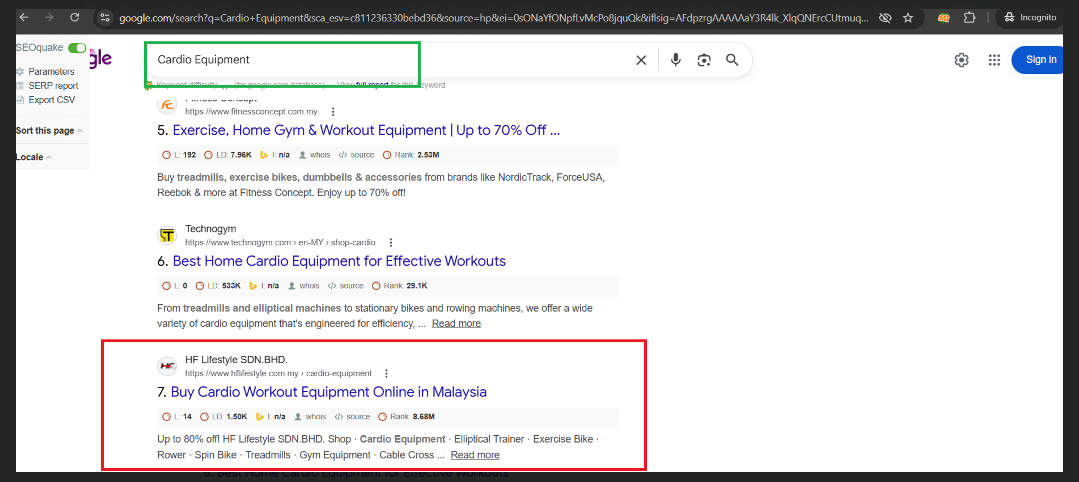The image size is (1079, 482).
Task: Select SERP report in SEOquake panel
Action: coord(53,86)
